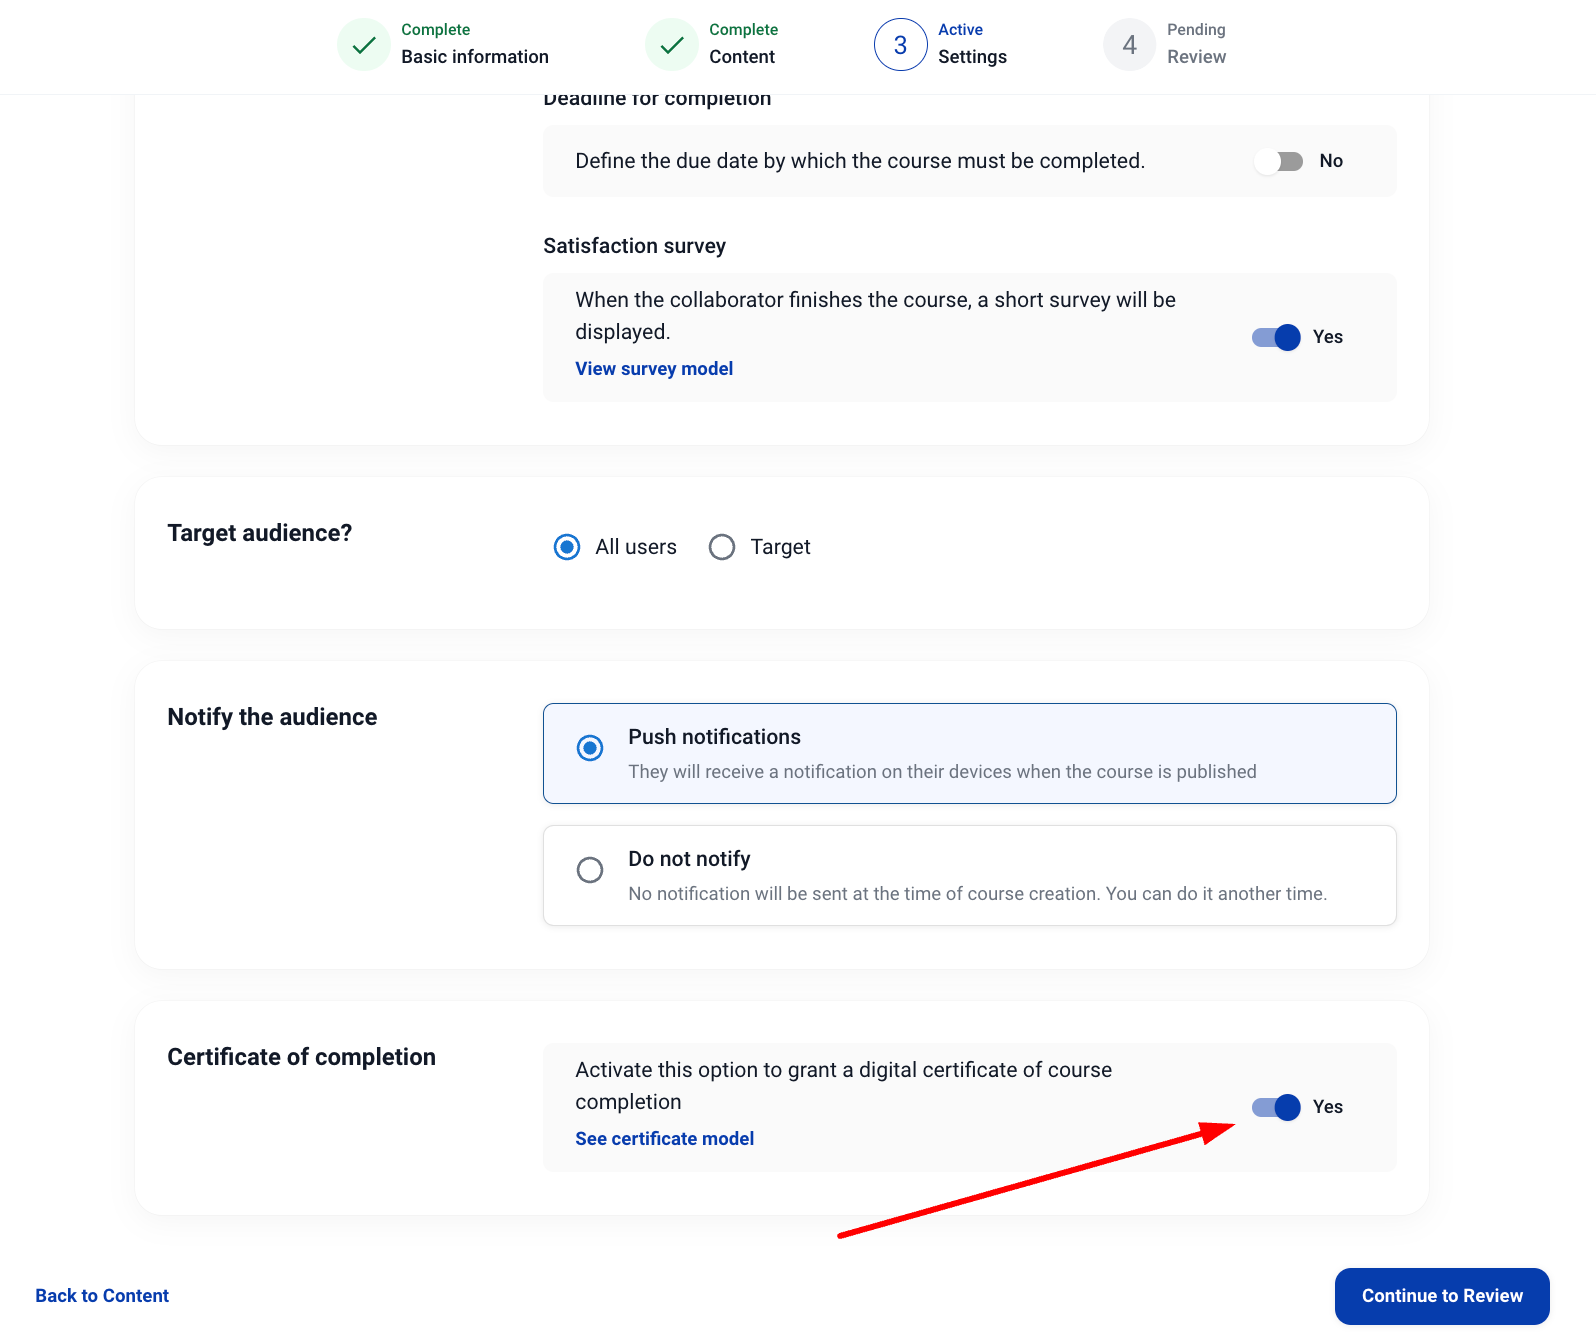
Task: Jump to the Review step label
Action: [x=1196, y=57]
